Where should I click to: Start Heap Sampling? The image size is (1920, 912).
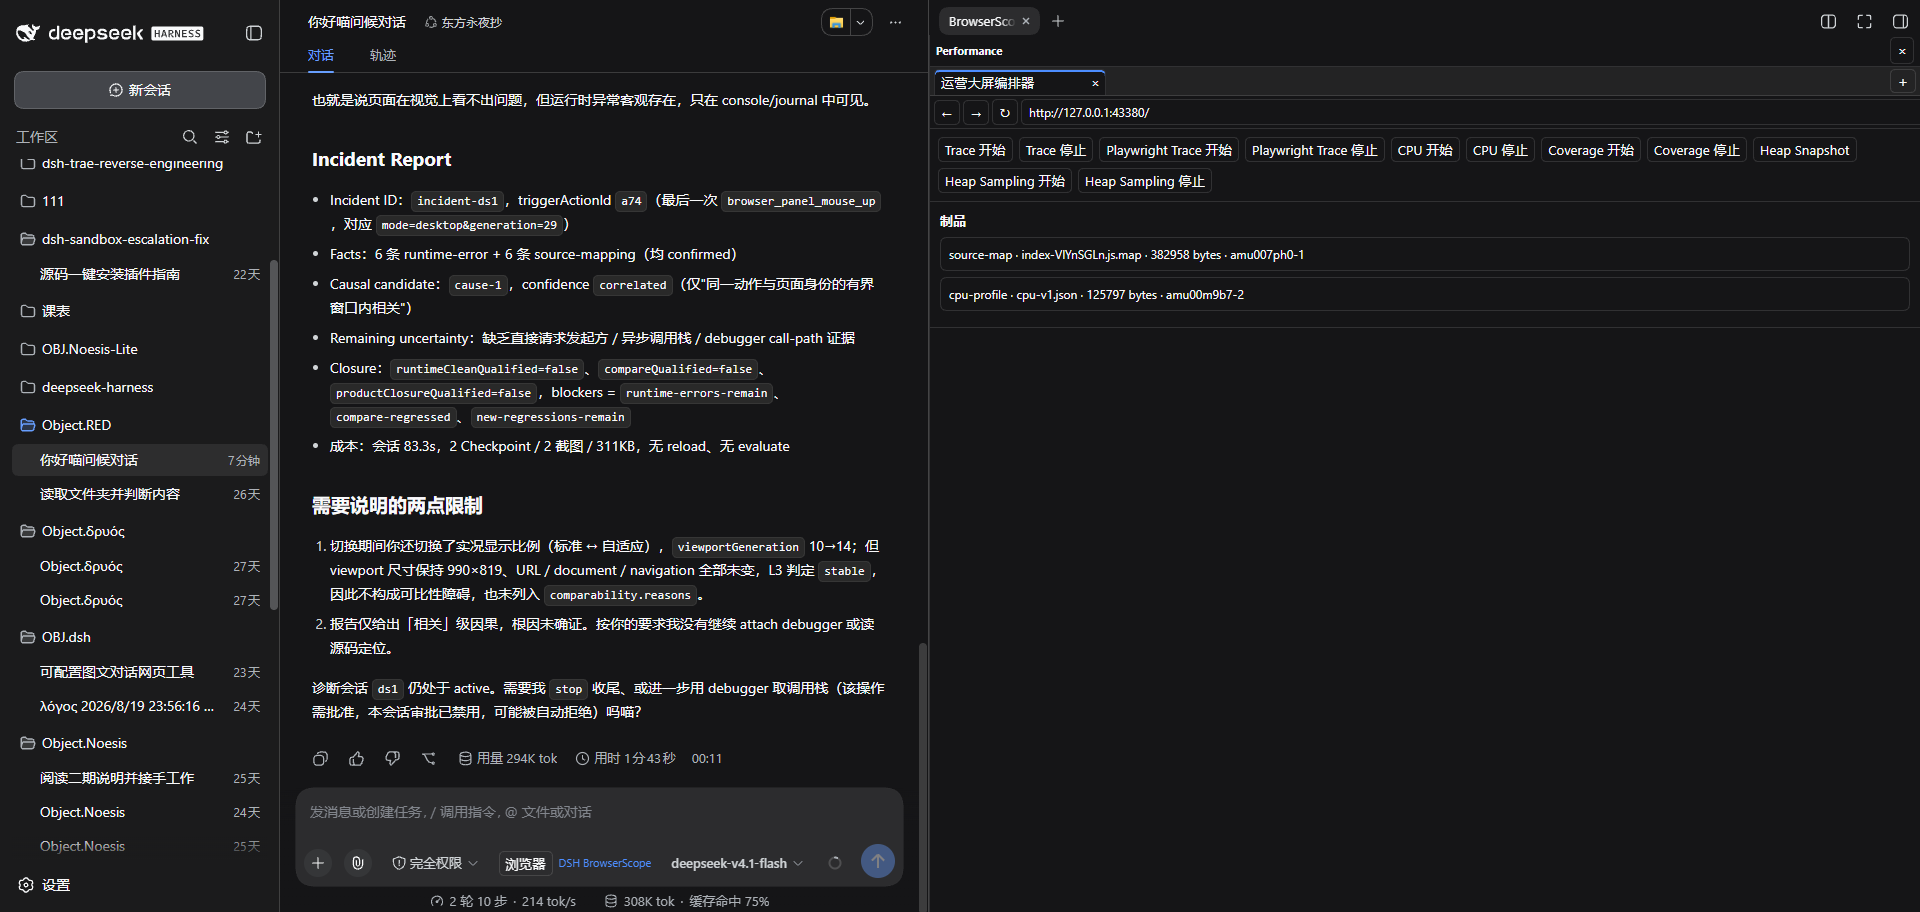[1005, 181]
